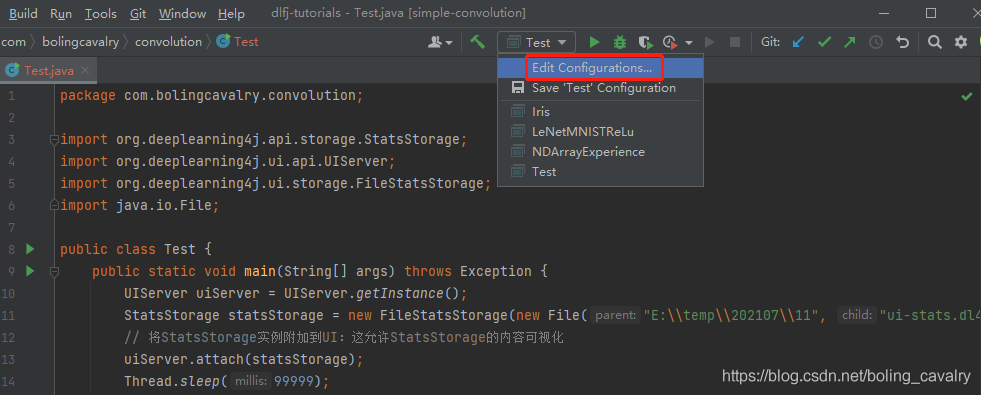Open the Test run configuration dropdown

pos(536,42)
